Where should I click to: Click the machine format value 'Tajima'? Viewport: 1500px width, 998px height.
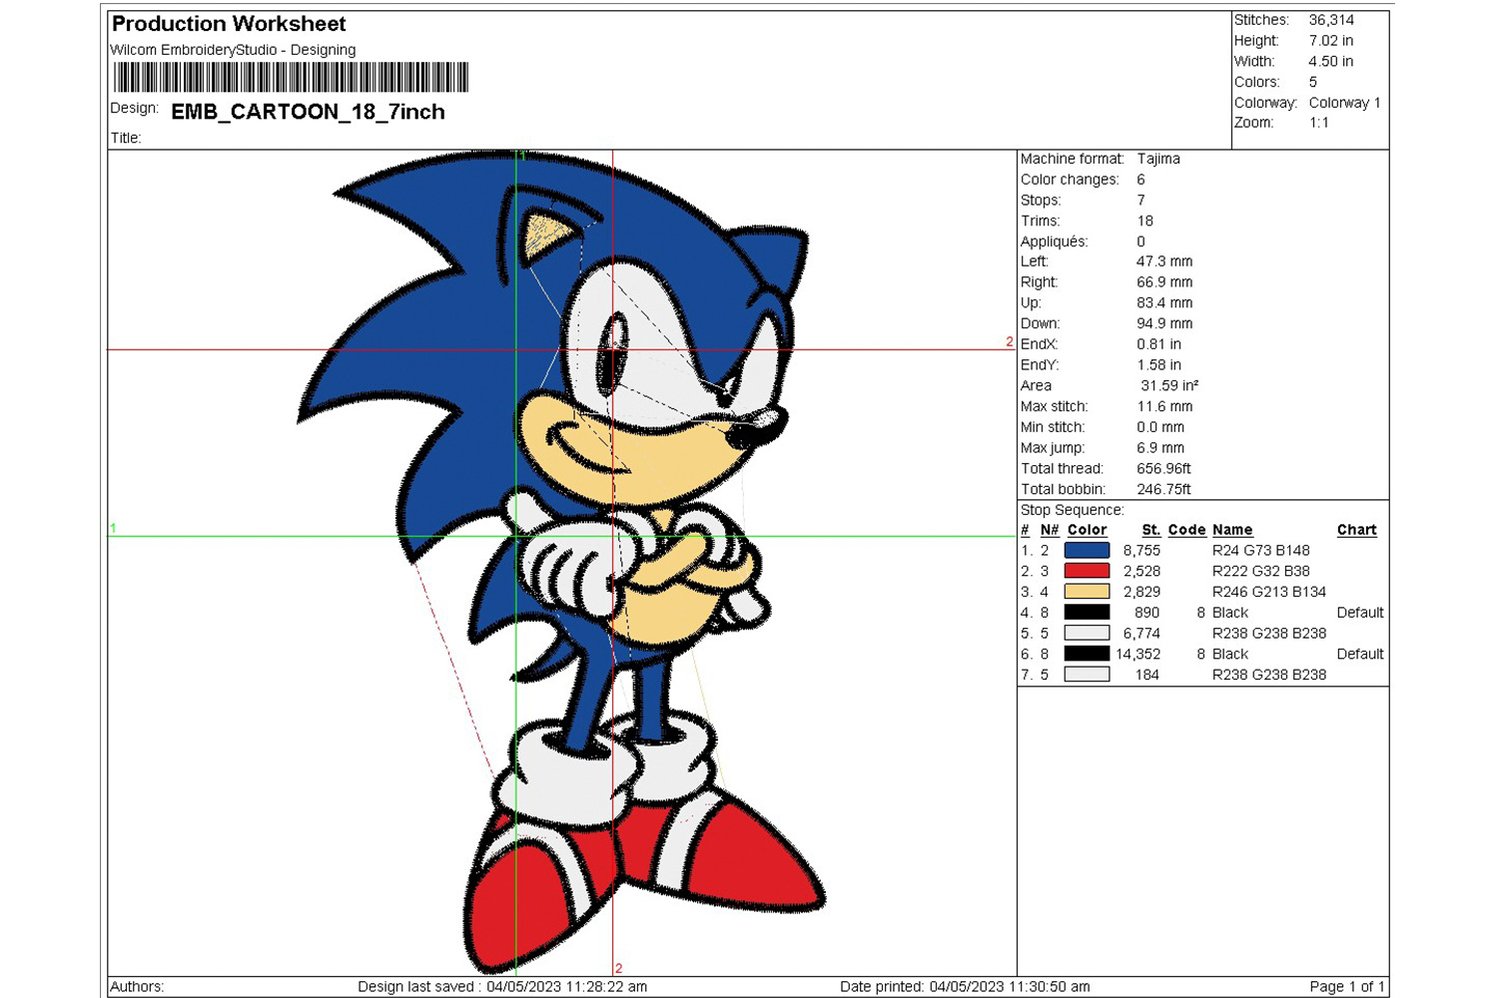point(1158,159)
